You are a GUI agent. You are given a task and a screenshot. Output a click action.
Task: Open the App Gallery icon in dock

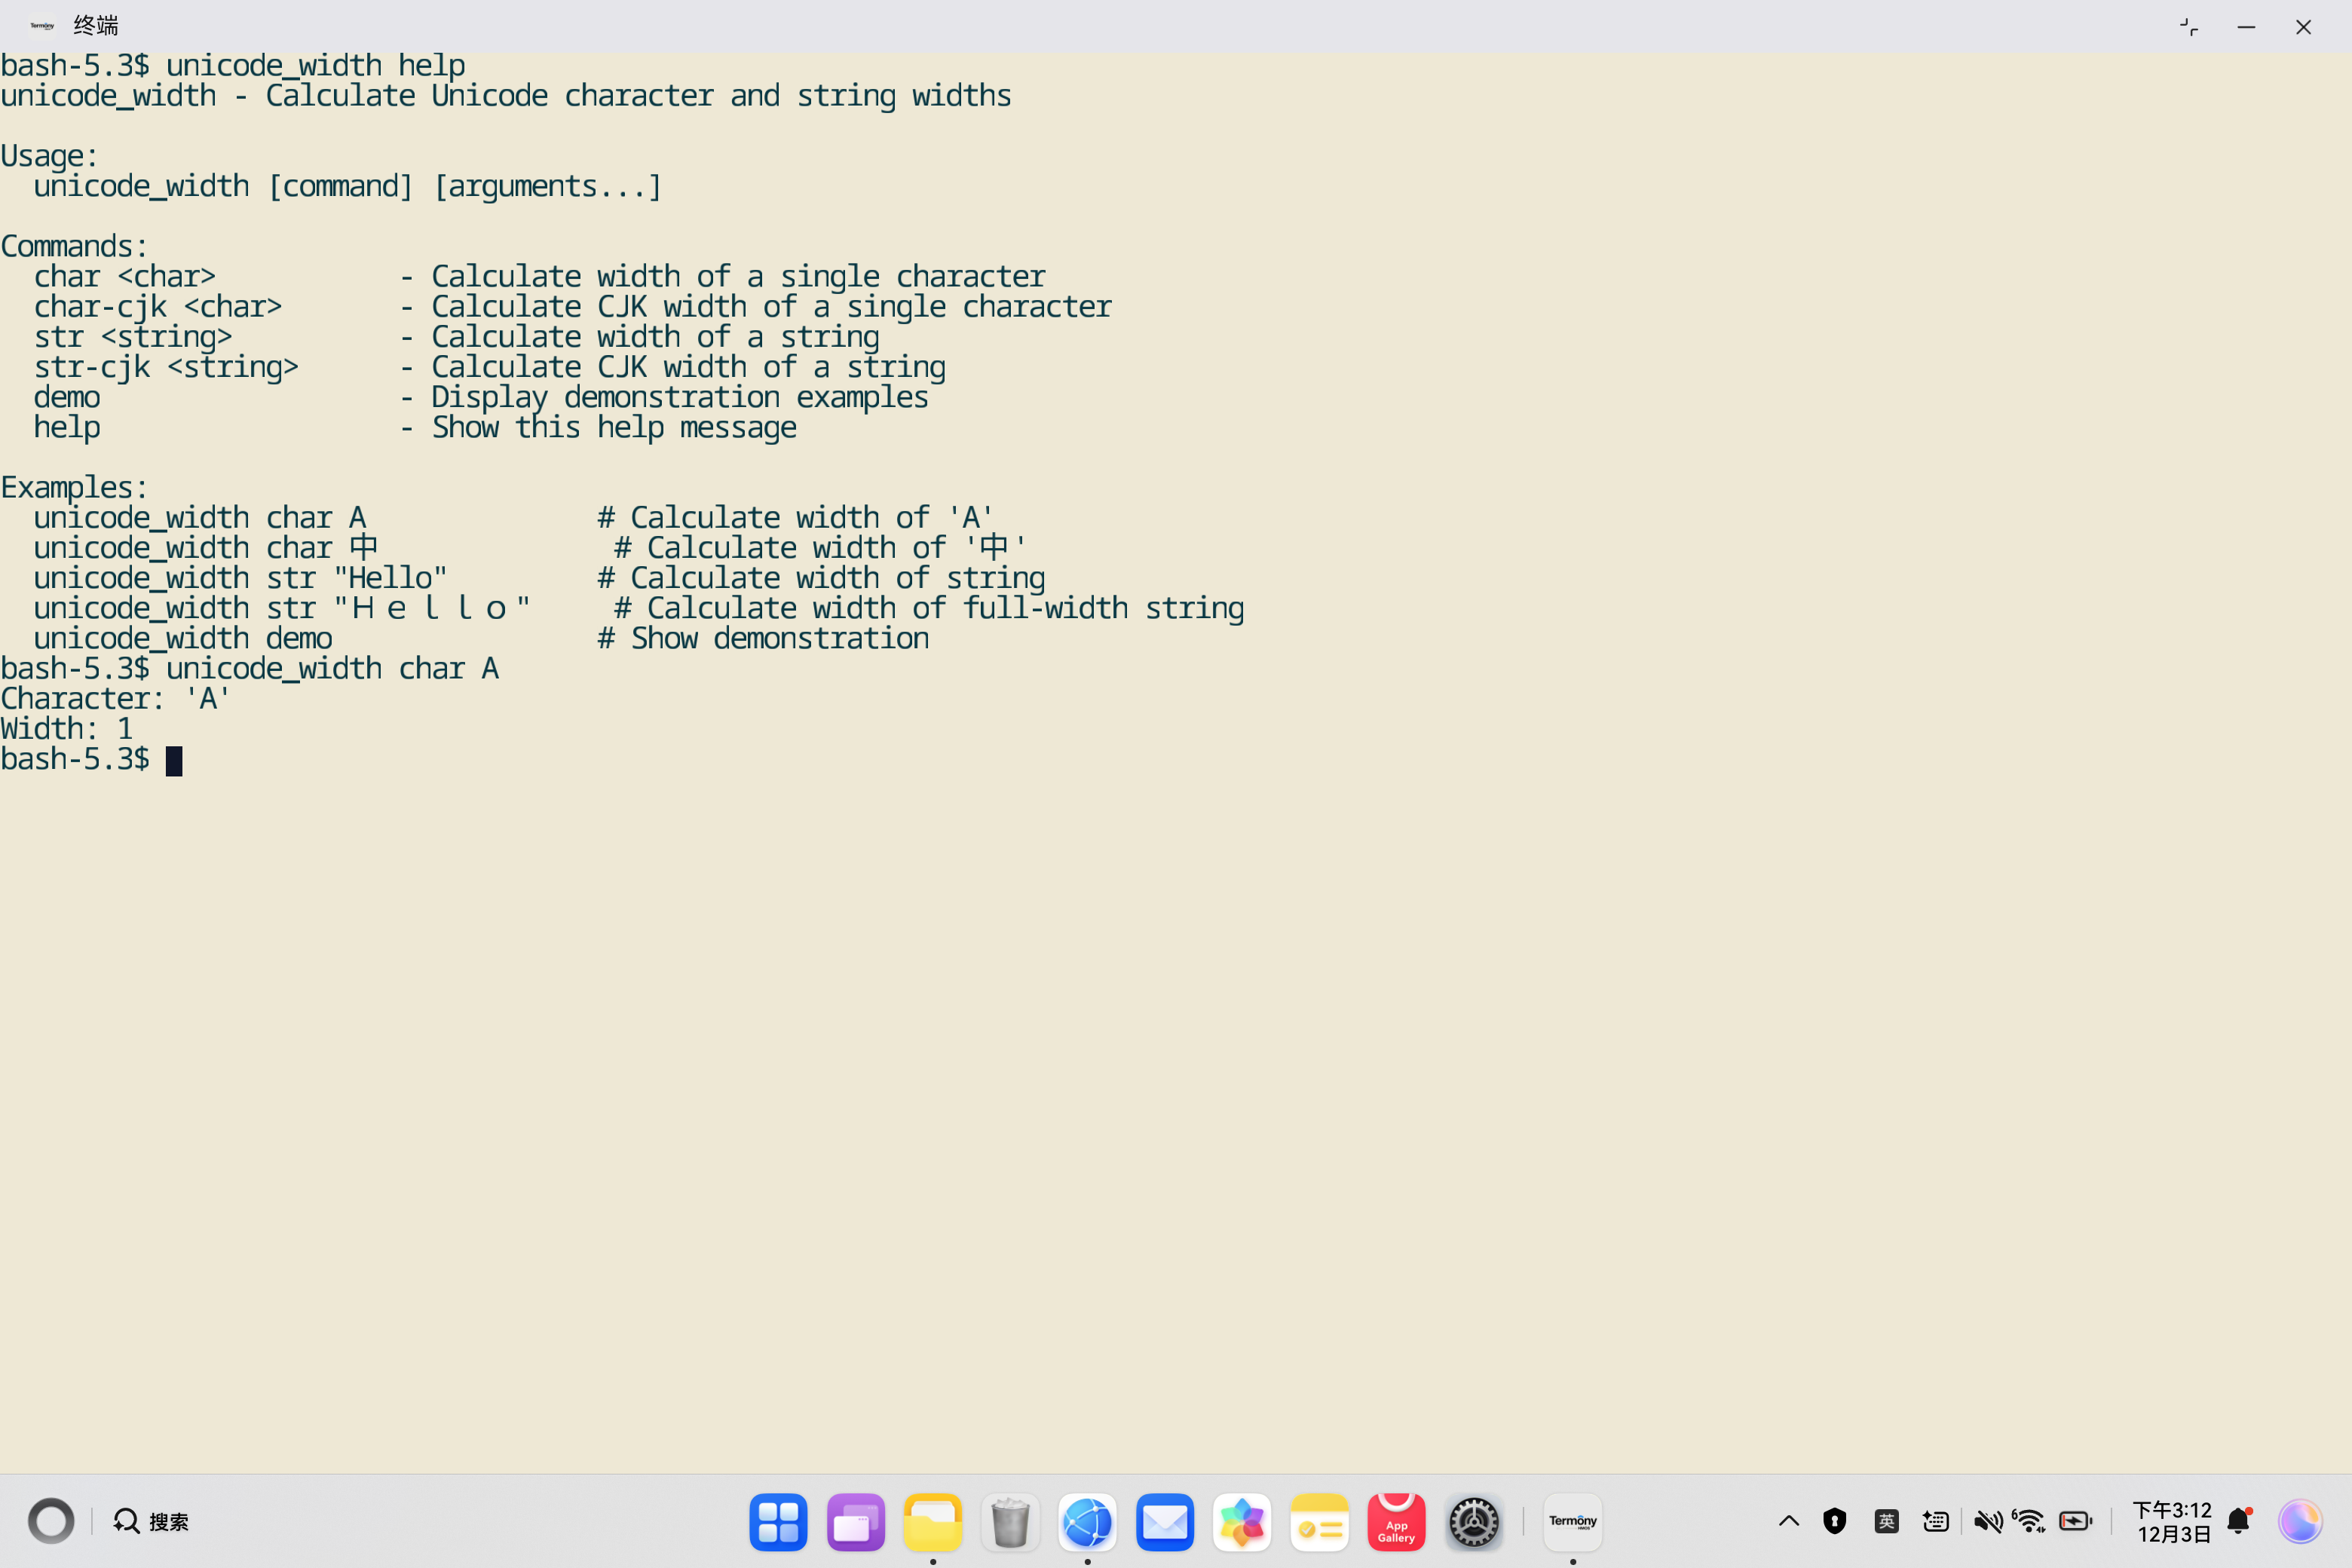point(1396,1522)
